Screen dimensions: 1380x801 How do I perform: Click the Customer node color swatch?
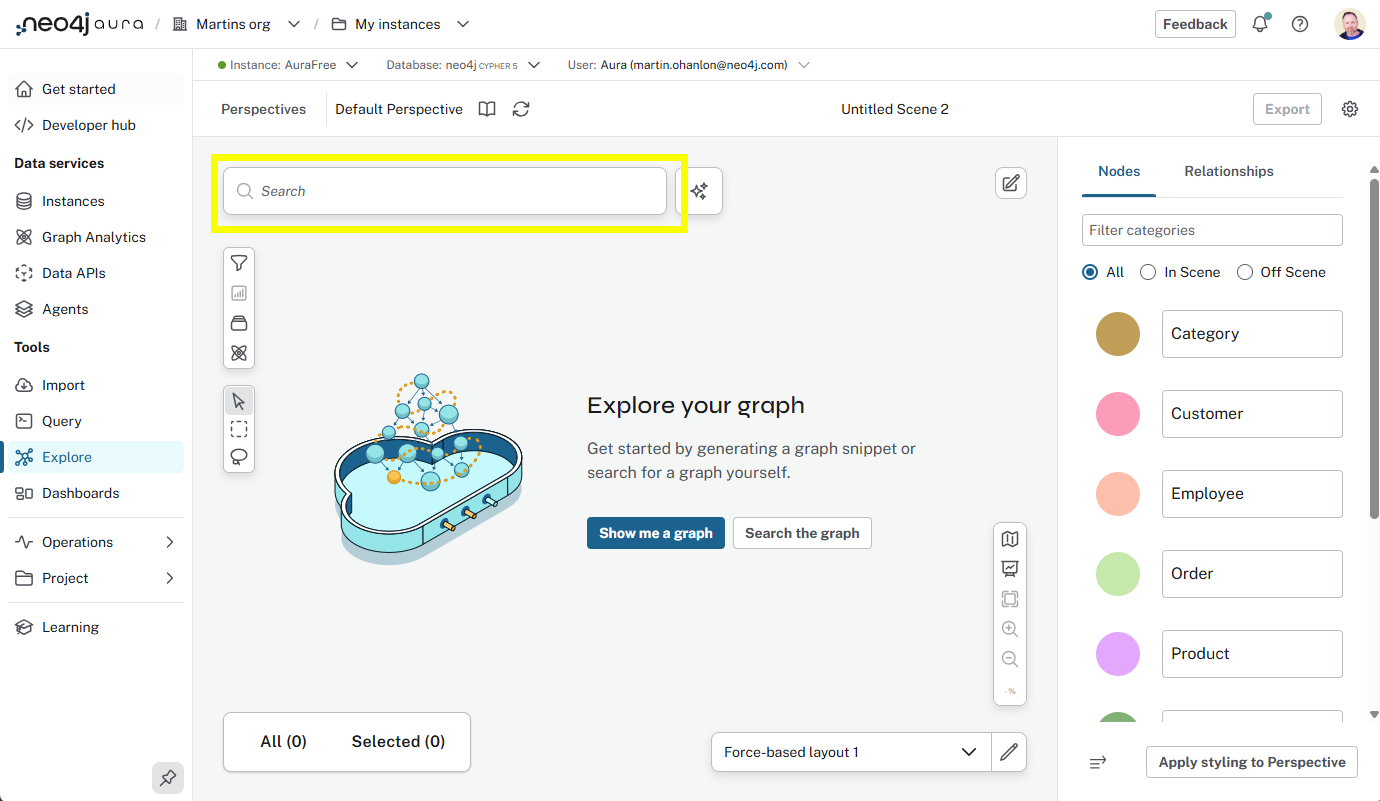coord(1117,413)
